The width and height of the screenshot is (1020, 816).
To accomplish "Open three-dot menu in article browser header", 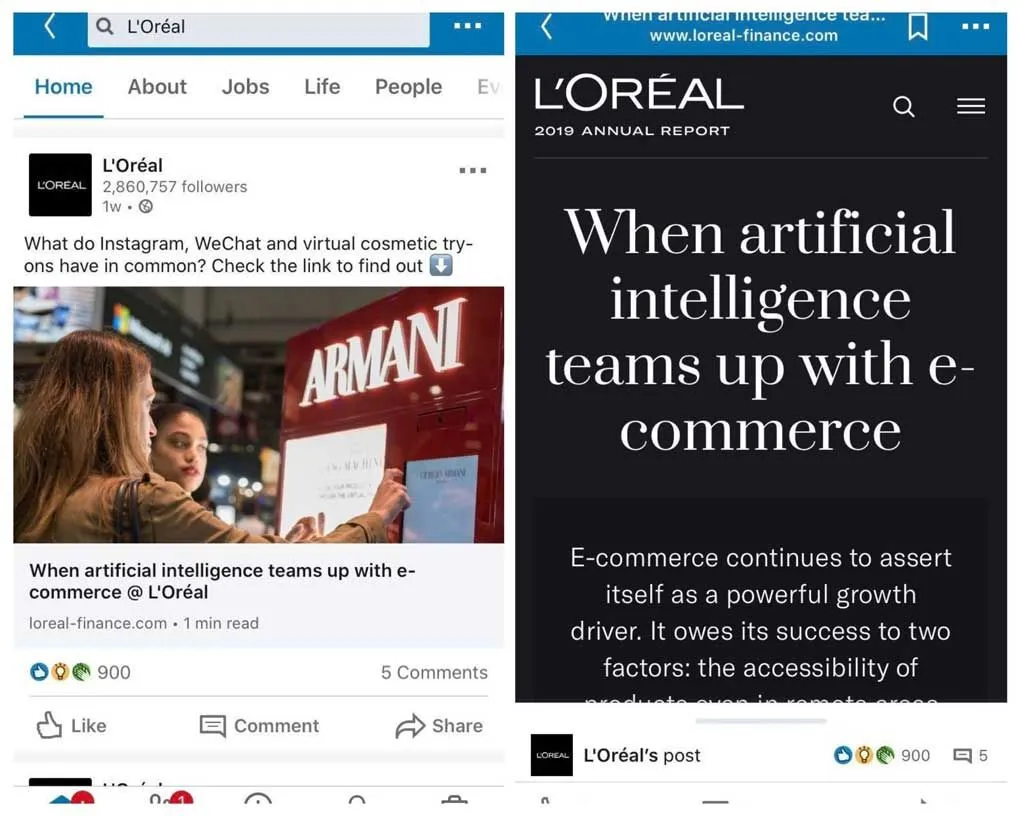I will tap(975, 27).
